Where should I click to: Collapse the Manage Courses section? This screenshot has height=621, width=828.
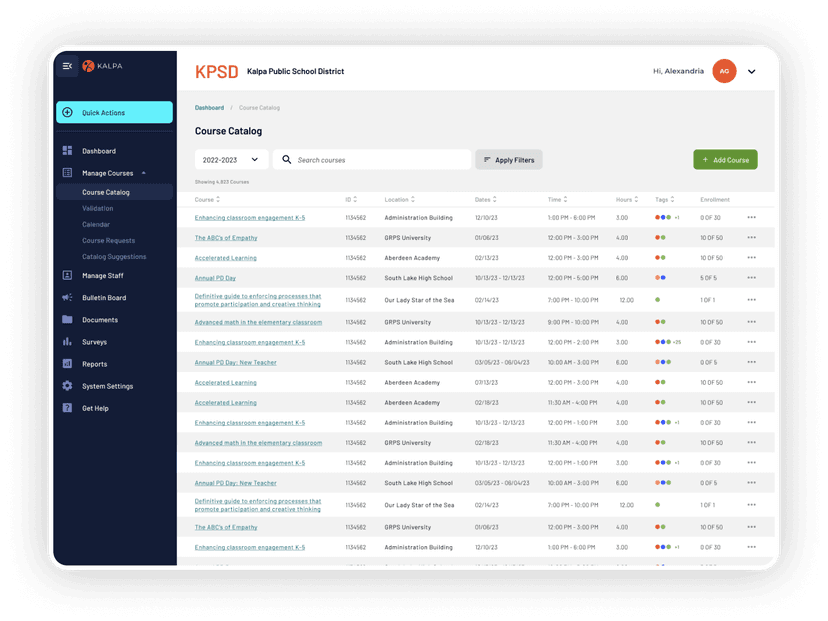145,171
